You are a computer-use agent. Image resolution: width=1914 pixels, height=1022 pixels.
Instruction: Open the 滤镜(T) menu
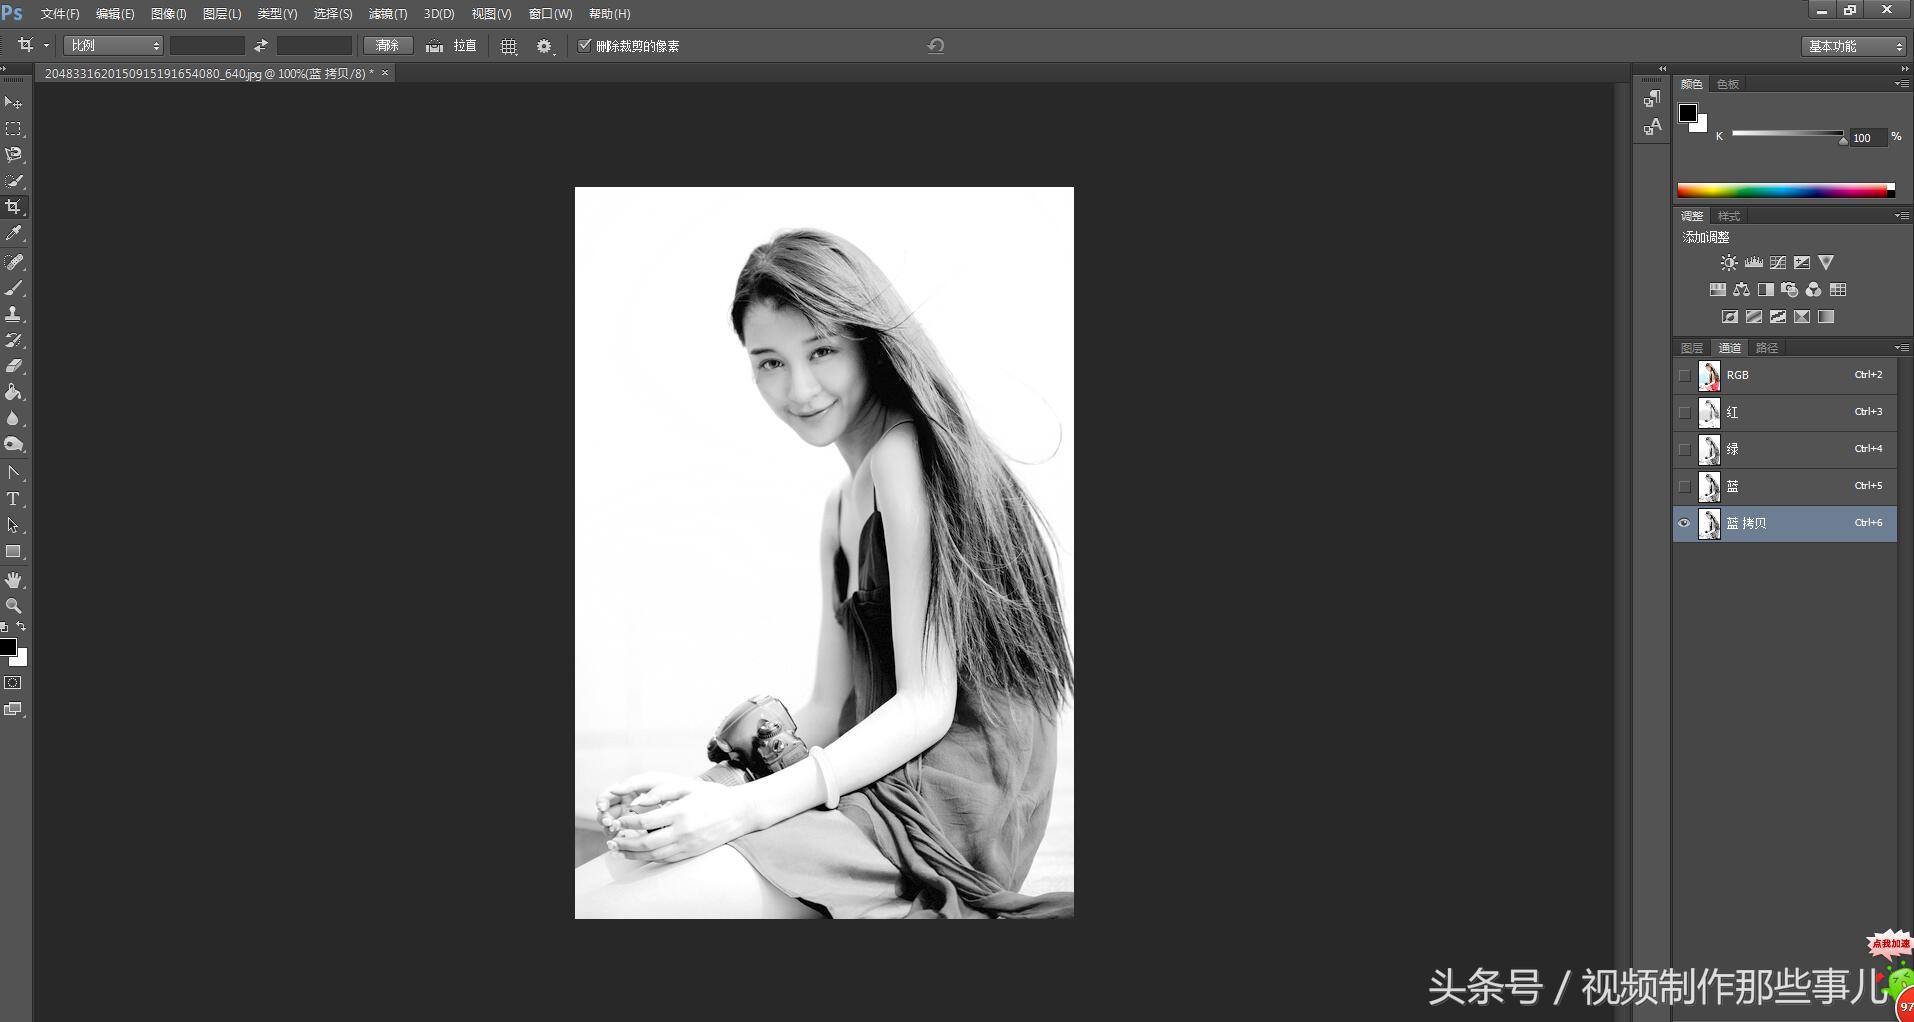[x=387, y=14]
